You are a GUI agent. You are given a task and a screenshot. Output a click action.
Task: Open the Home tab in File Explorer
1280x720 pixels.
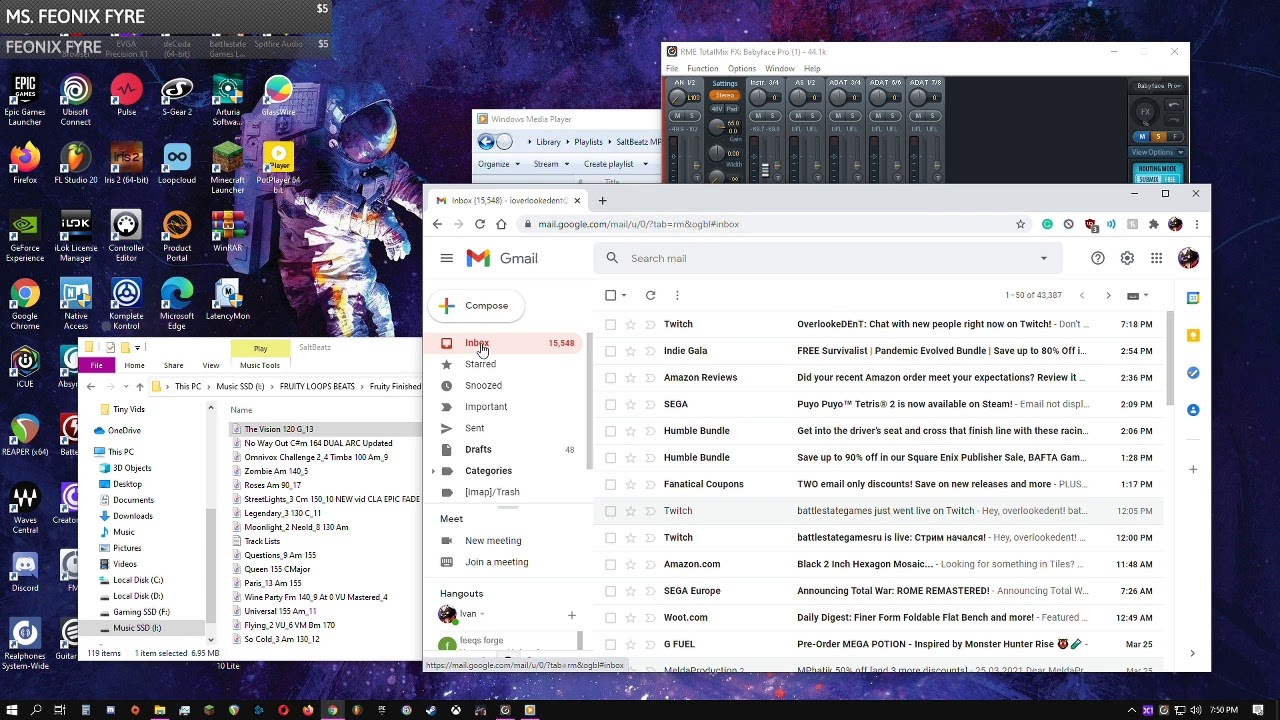coord(134,365)
